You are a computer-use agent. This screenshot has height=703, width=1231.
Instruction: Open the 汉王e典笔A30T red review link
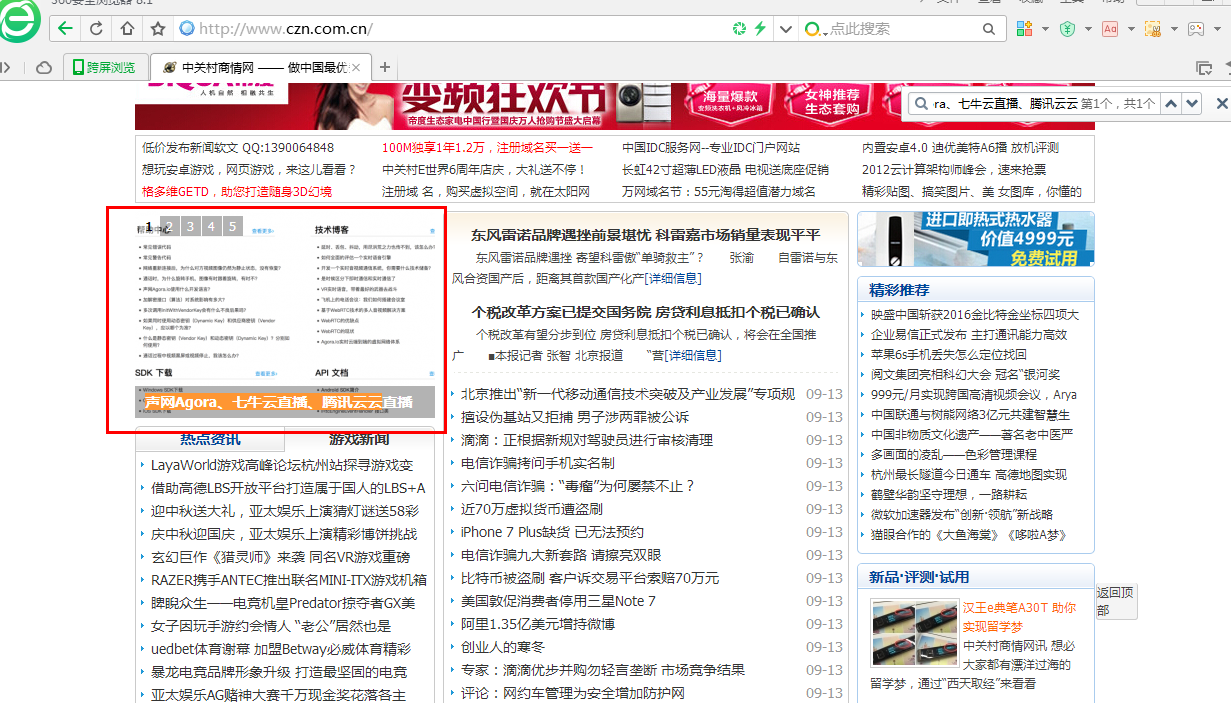[1019, 617]
